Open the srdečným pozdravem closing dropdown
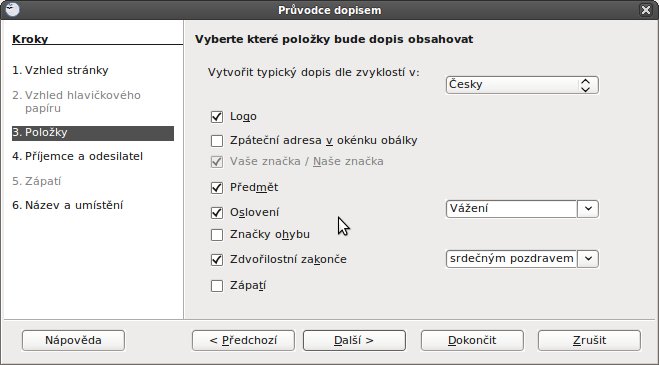Image resolution: width=659 pixels, height=365 pixels. point(588,259)
